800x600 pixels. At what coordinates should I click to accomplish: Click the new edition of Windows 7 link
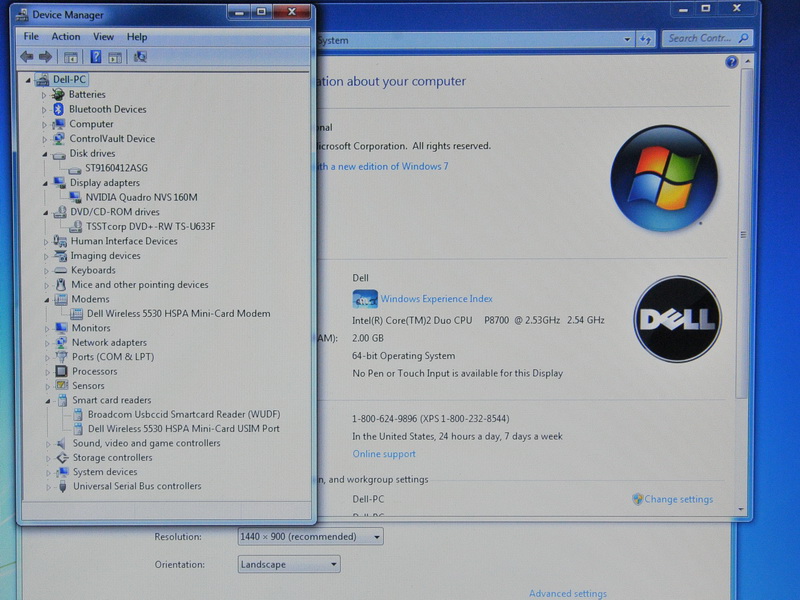pos(383,166)
